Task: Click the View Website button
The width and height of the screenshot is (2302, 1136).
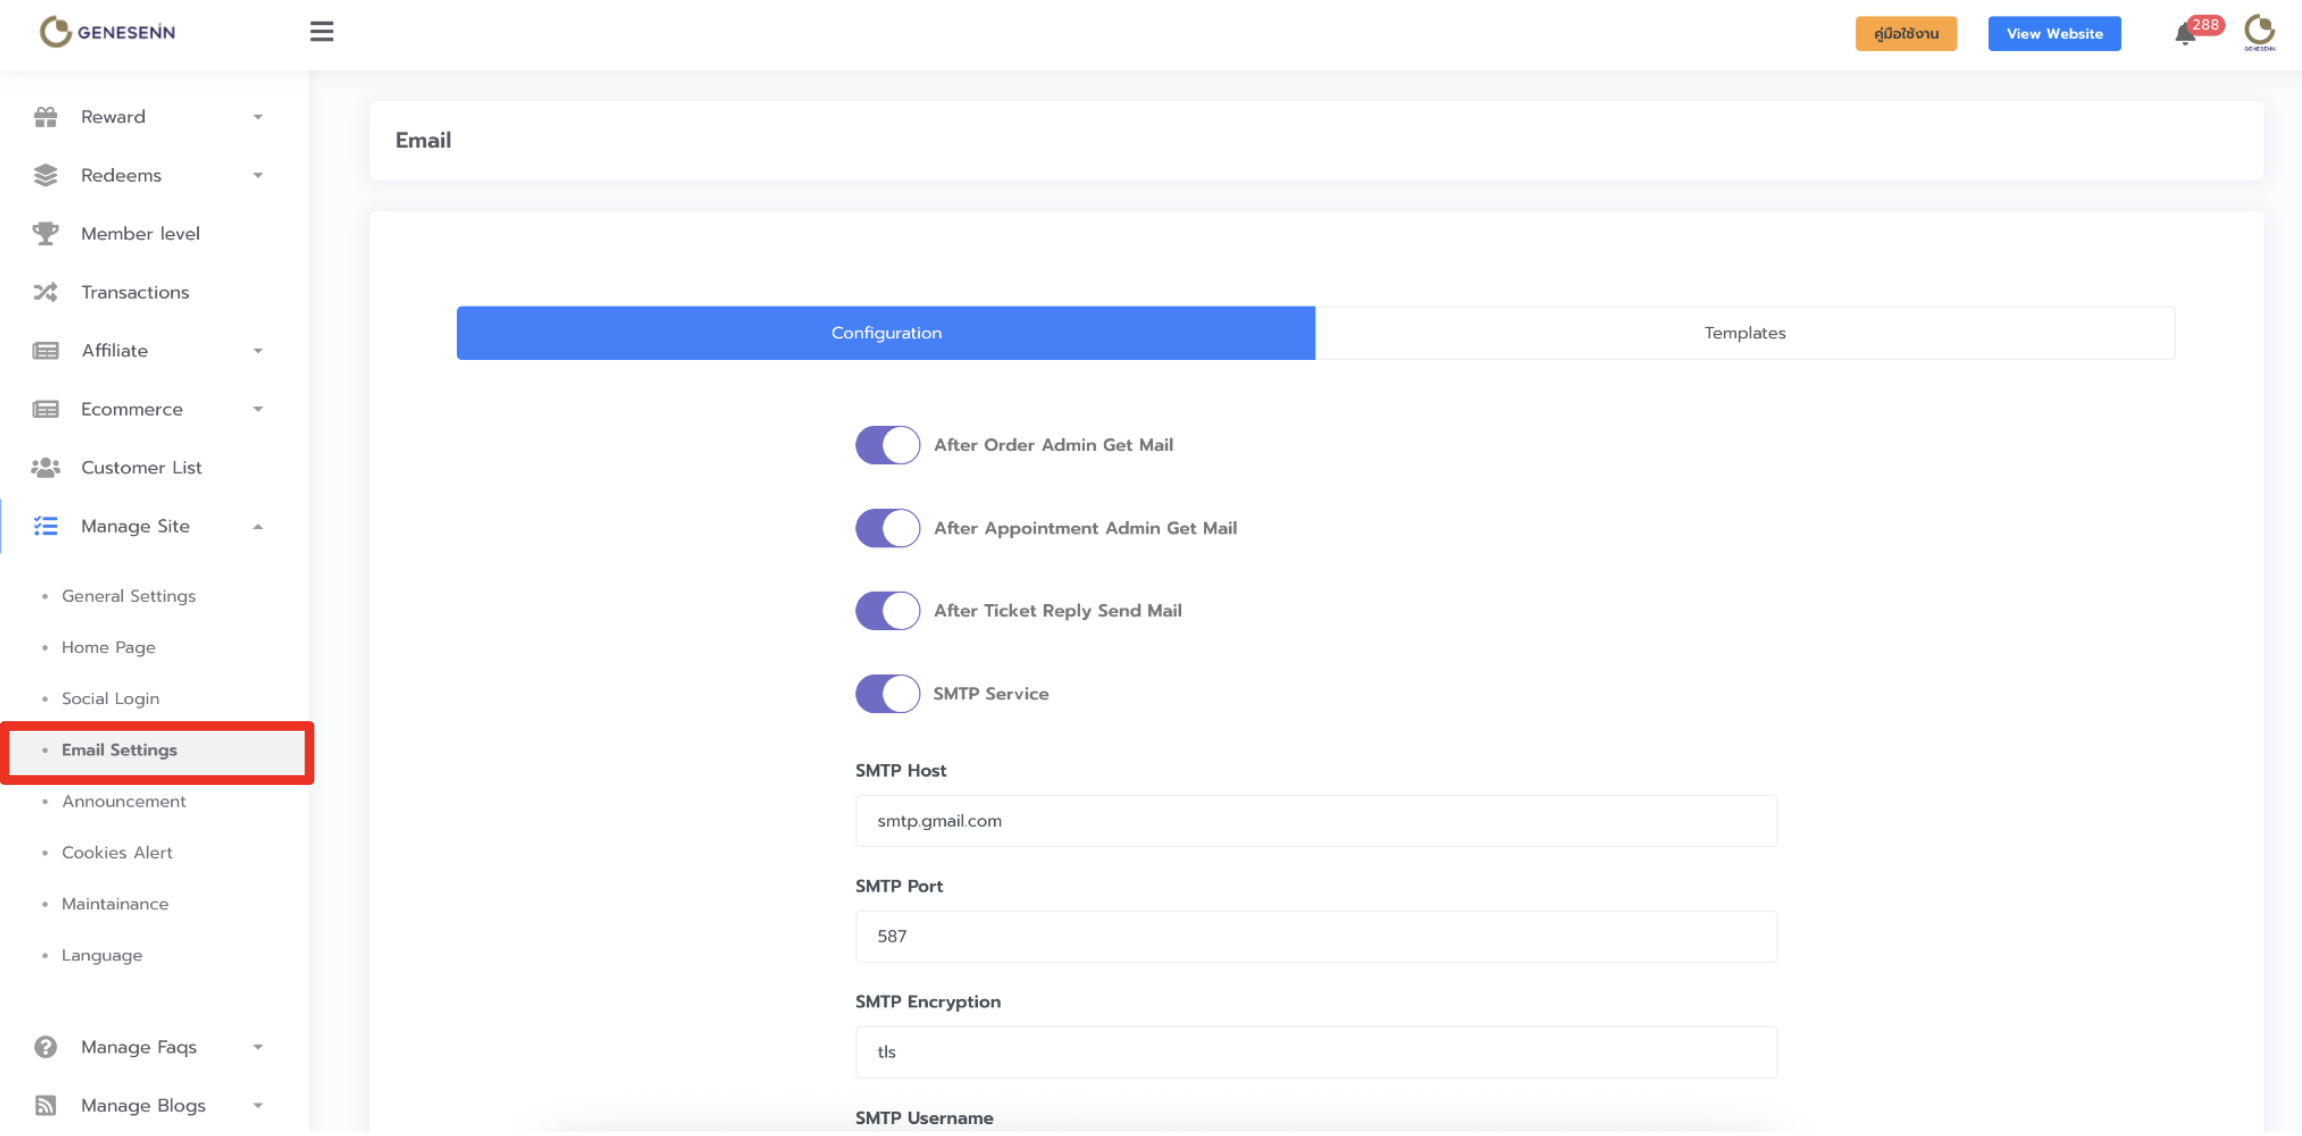Action: pos(2054,34)
